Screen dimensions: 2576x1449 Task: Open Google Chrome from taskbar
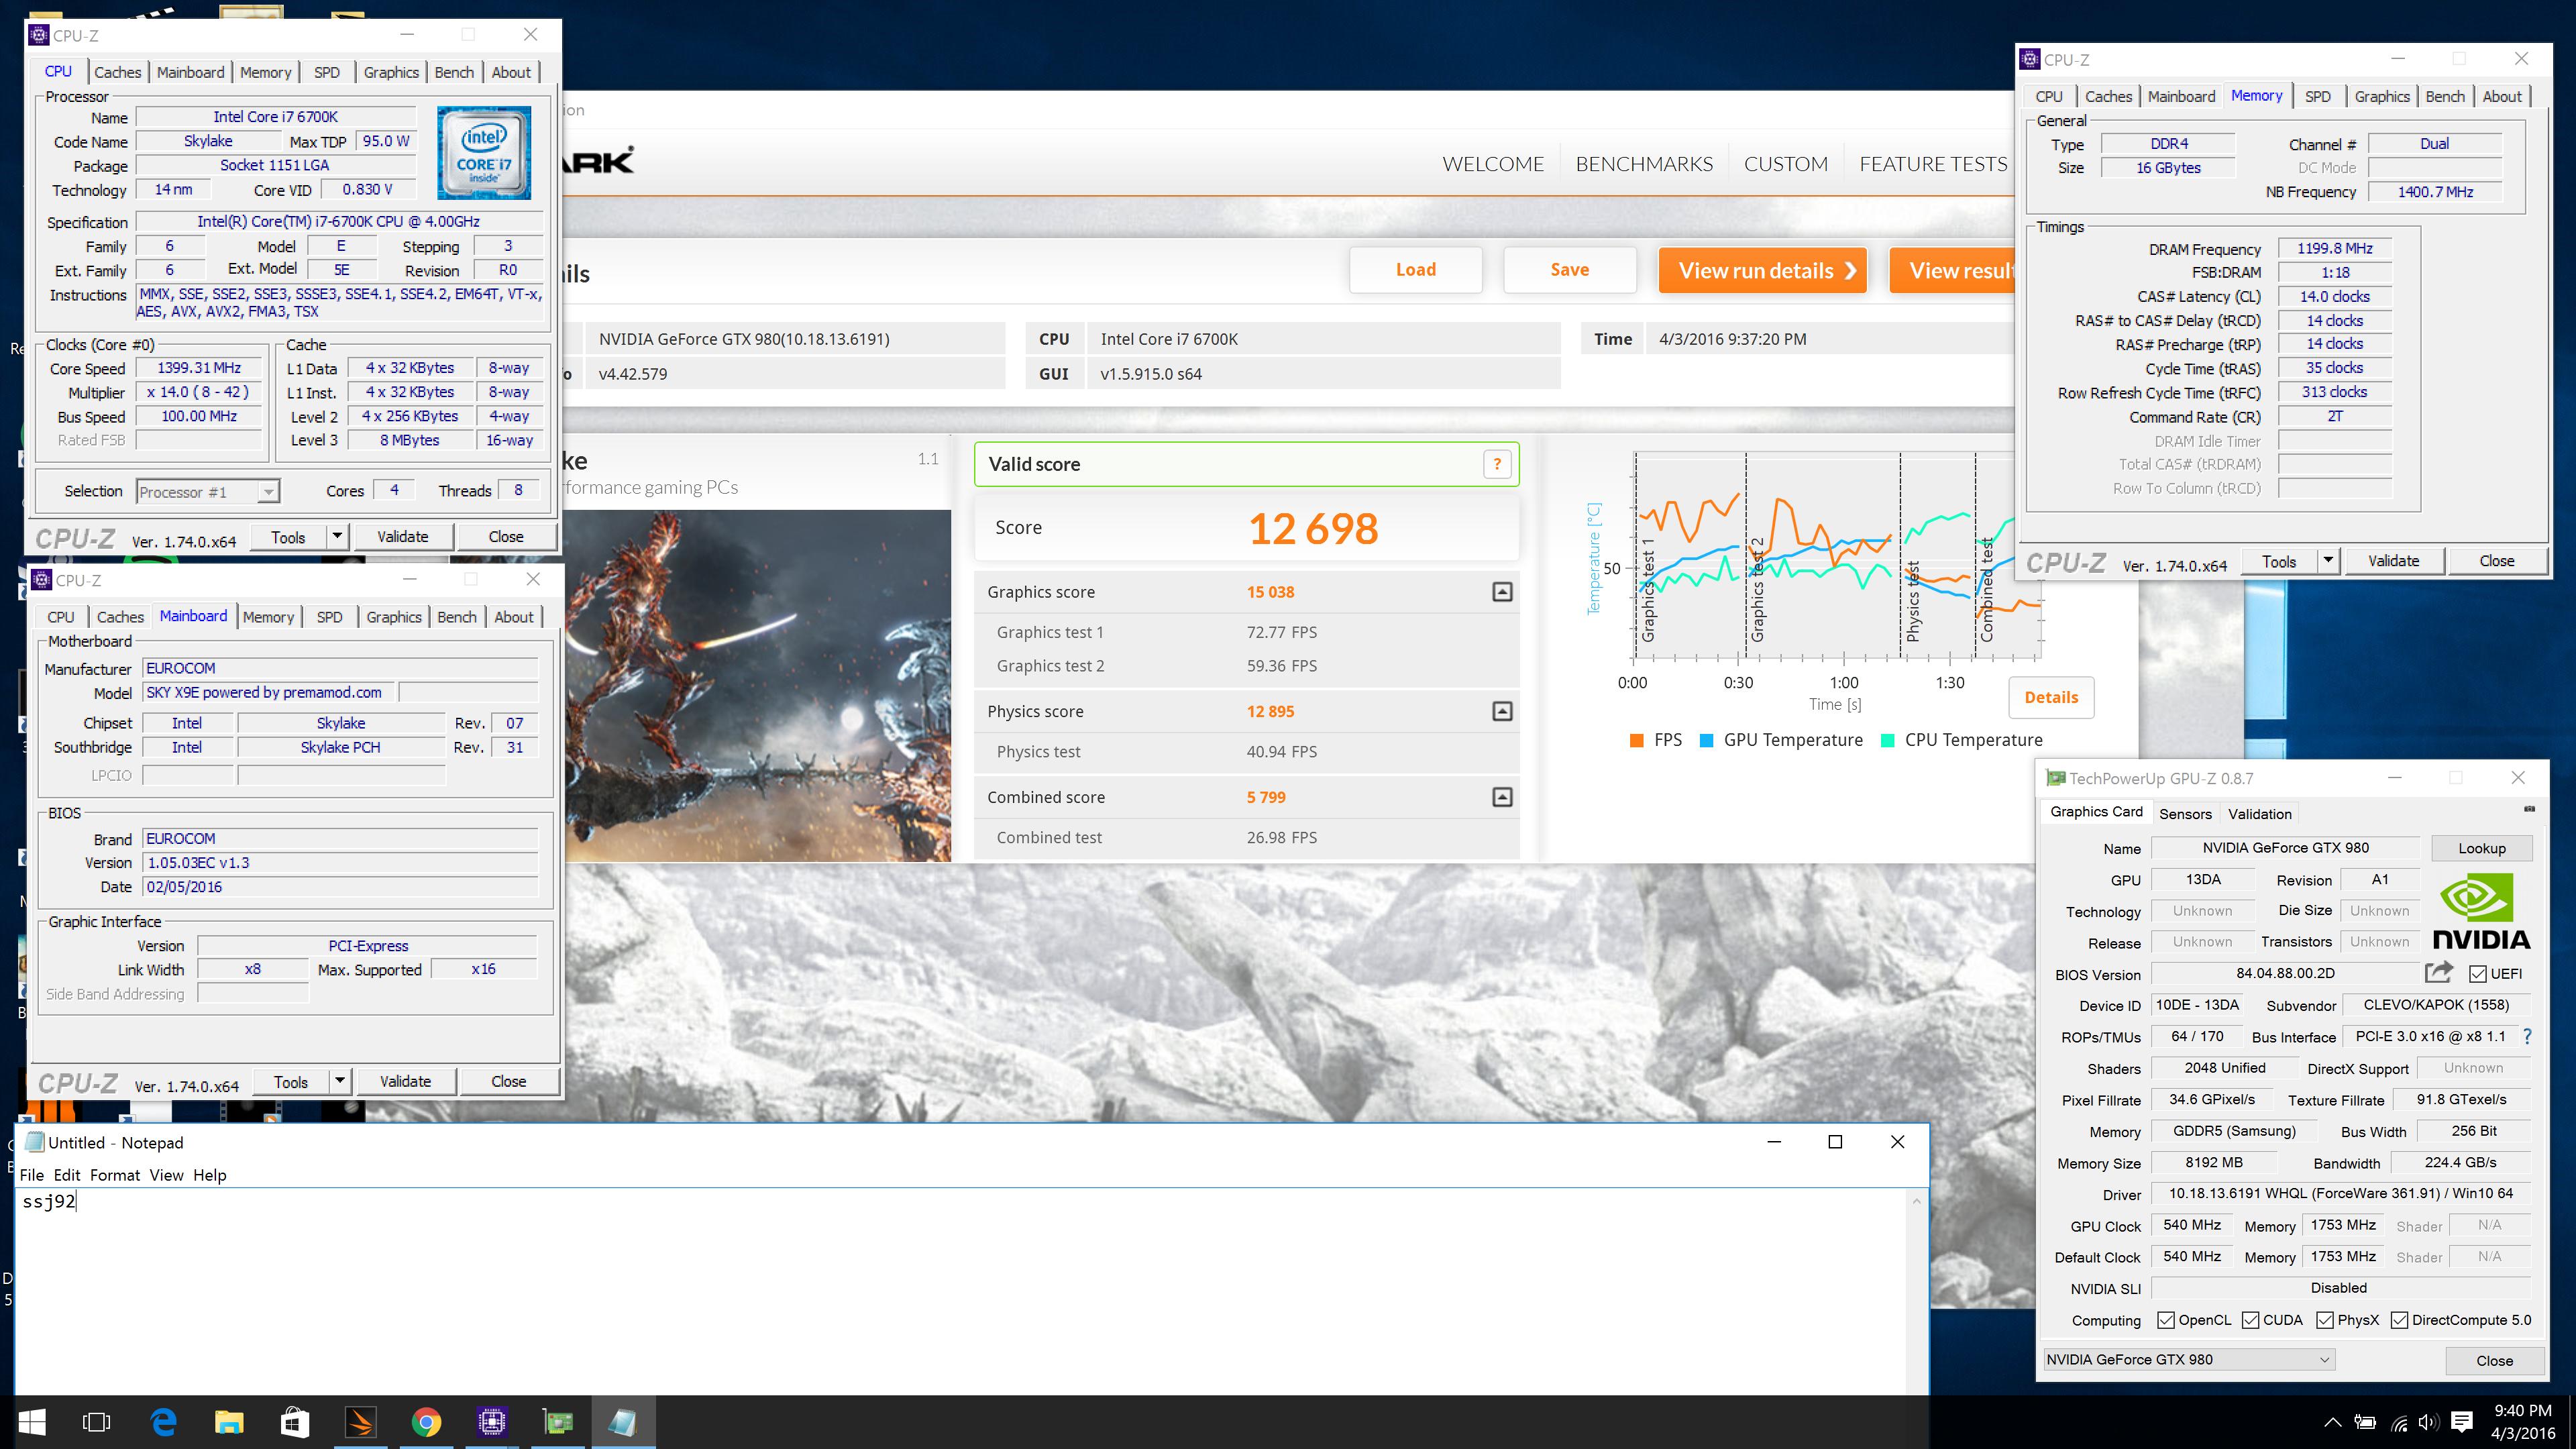click(x=427, y=1422)
